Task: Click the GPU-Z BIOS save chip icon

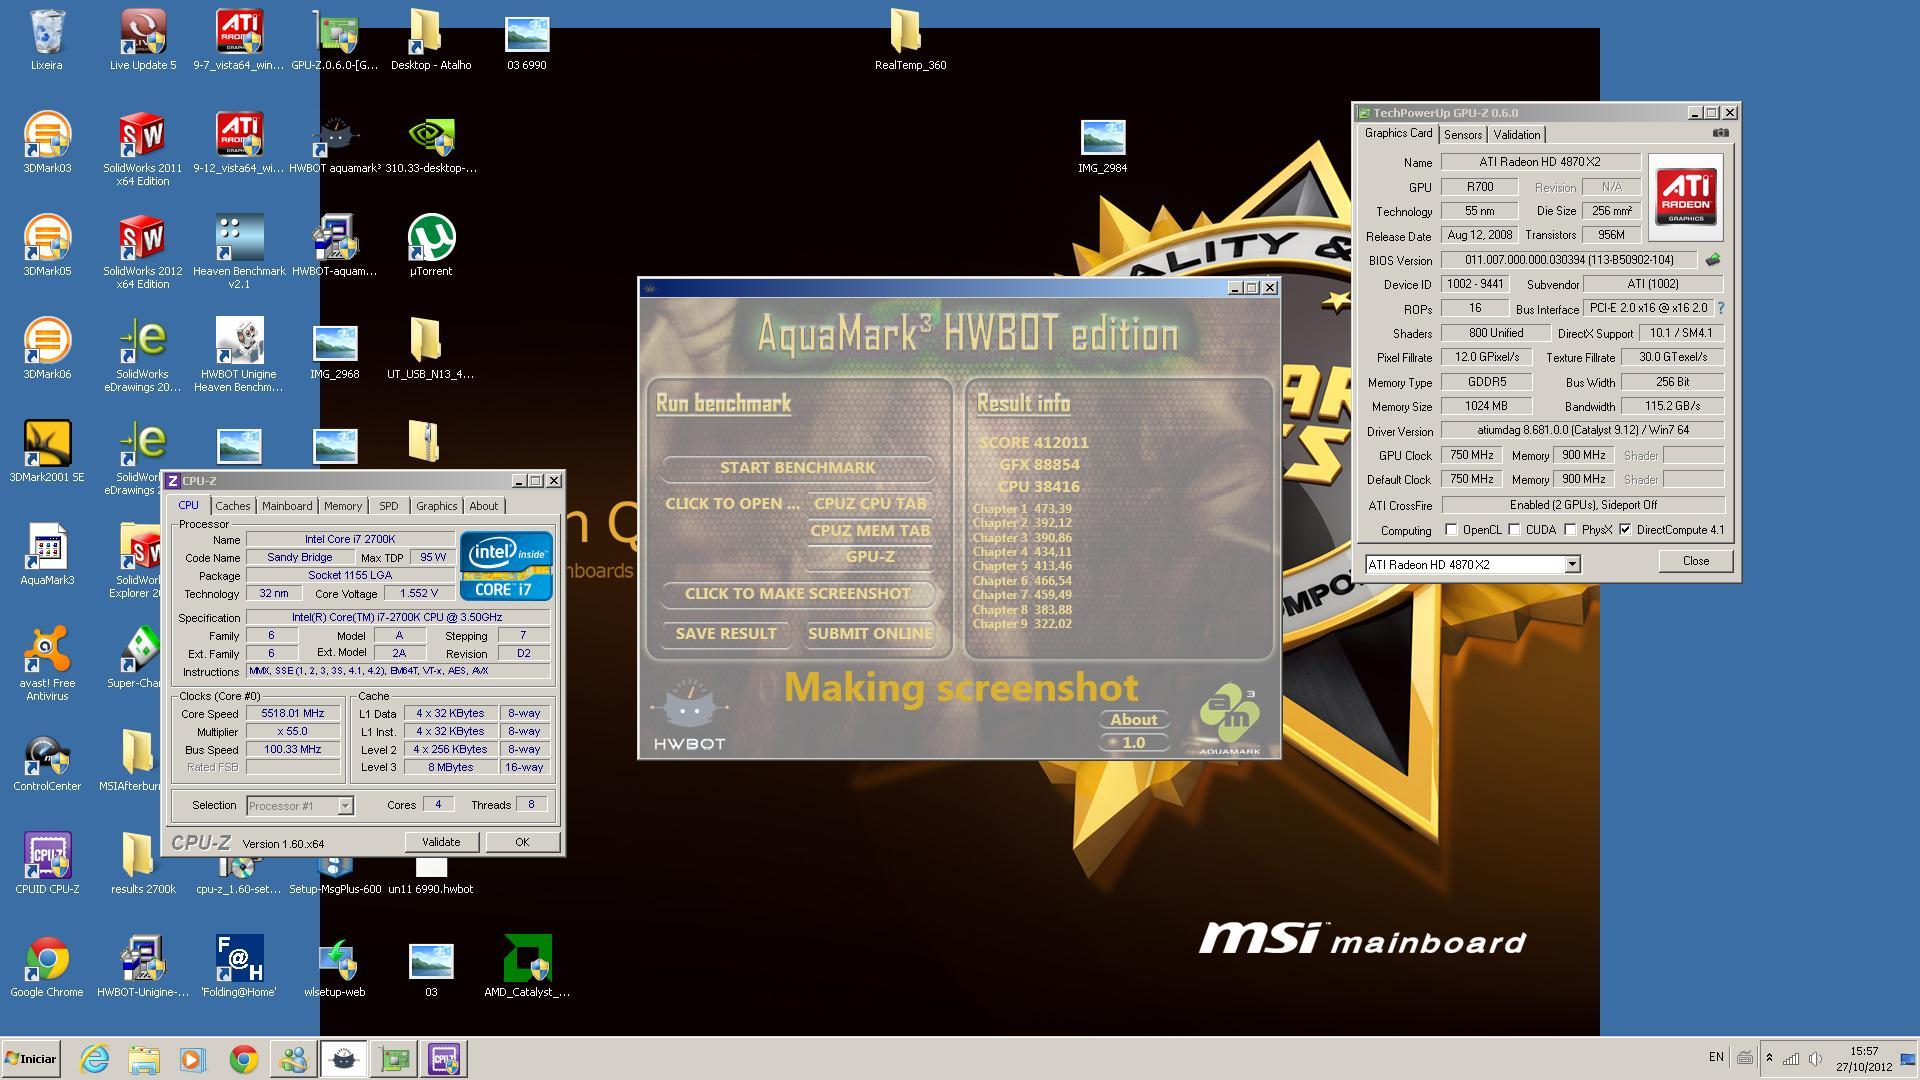Action: 1713,259
